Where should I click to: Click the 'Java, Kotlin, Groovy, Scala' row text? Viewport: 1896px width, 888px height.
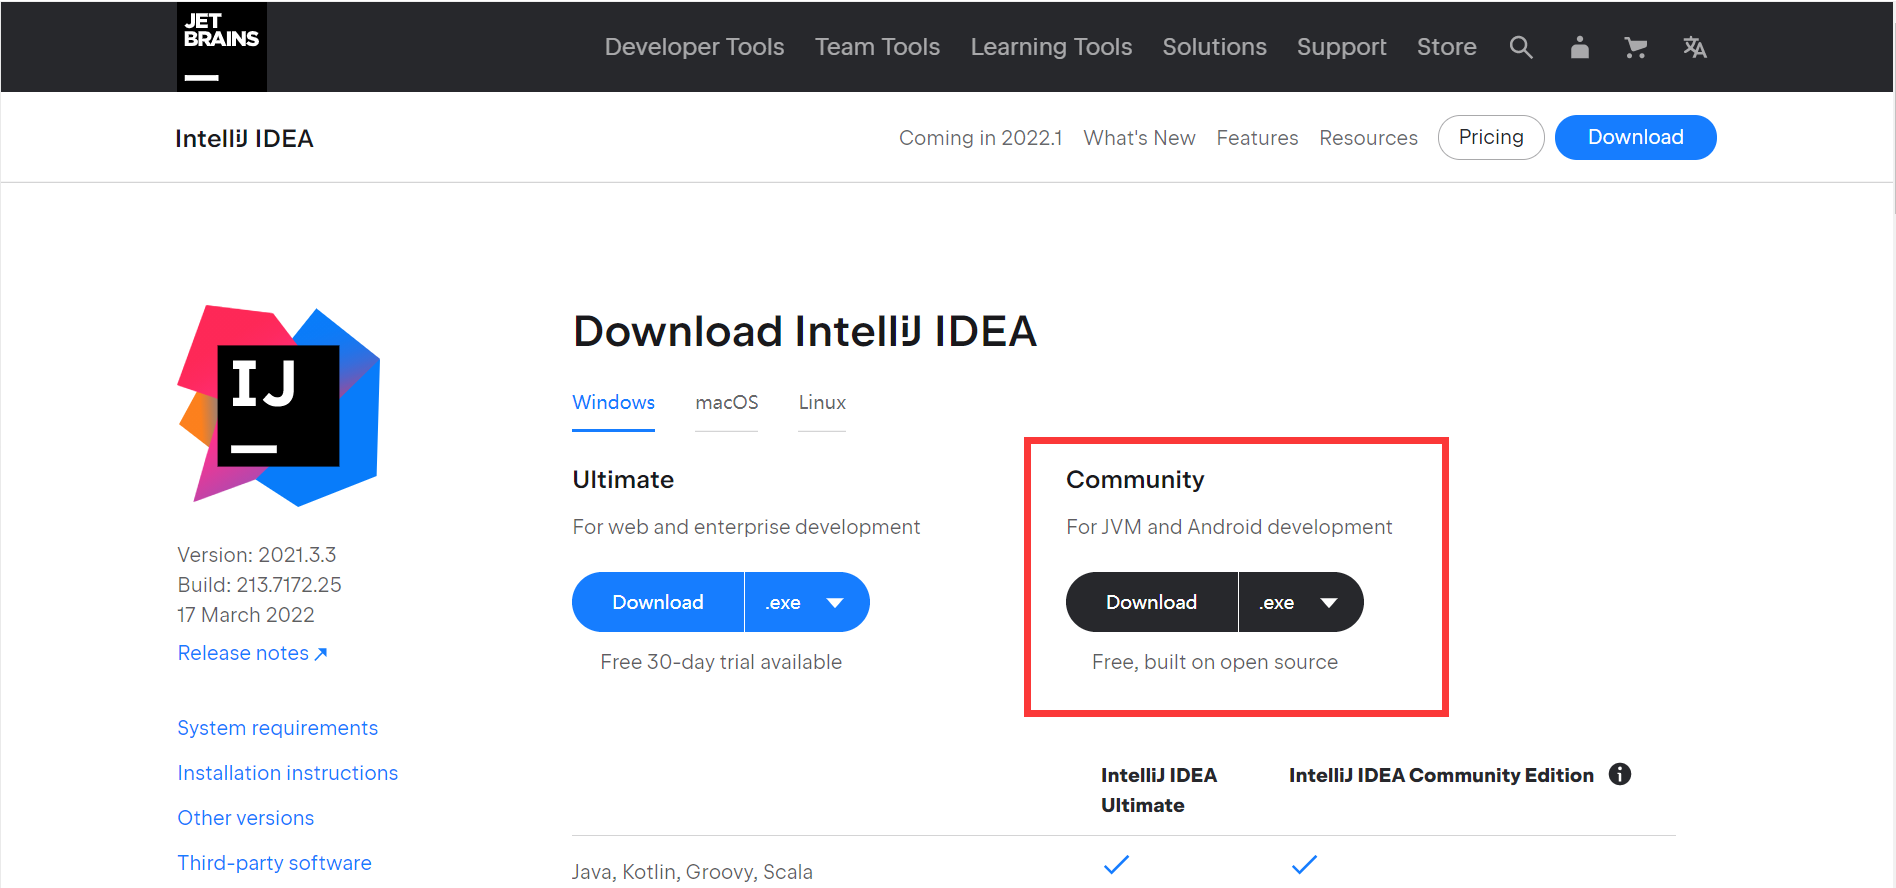692,871
